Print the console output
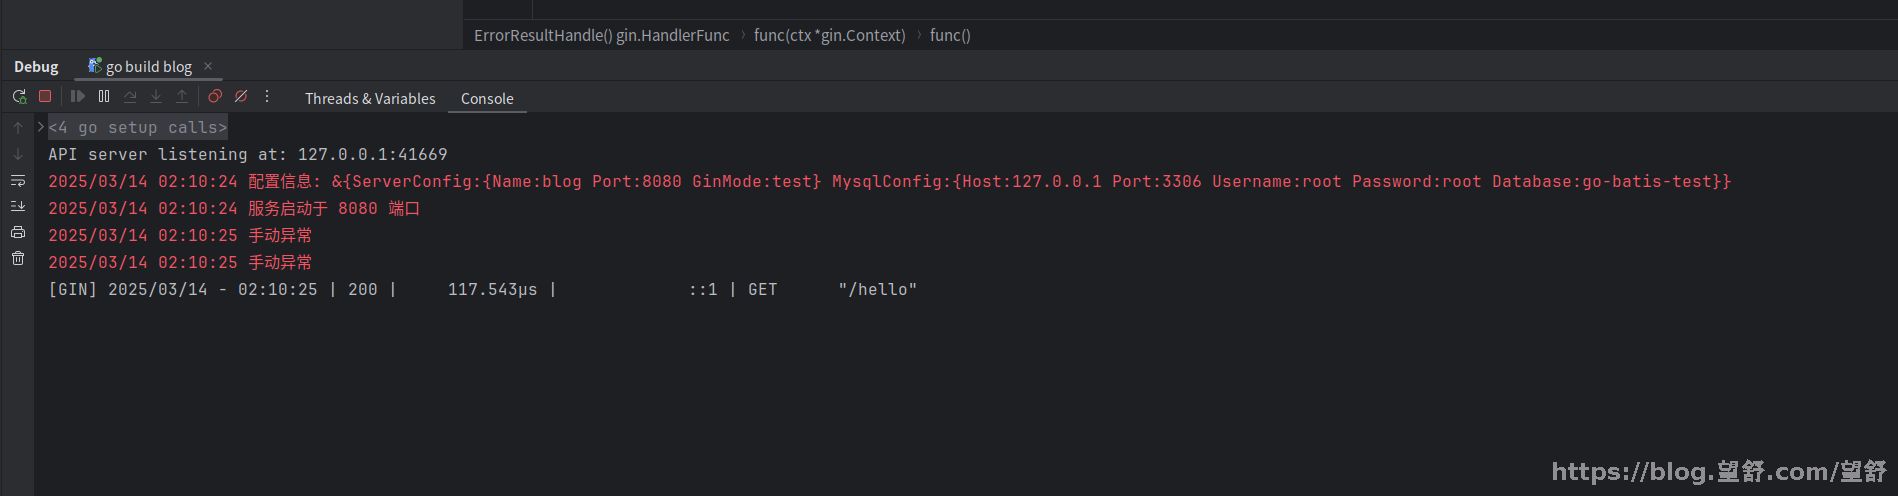The image size is (1898, 496). click(18, 232)
